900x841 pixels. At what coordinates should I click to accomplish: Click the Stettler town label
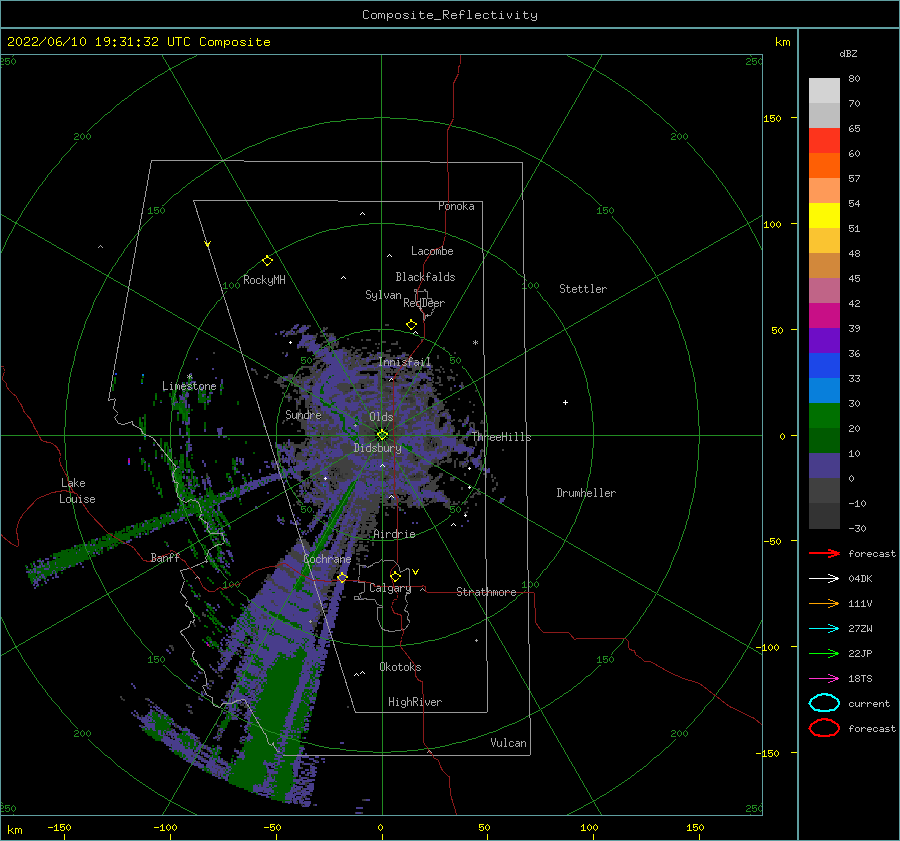(x=583, y=289)
